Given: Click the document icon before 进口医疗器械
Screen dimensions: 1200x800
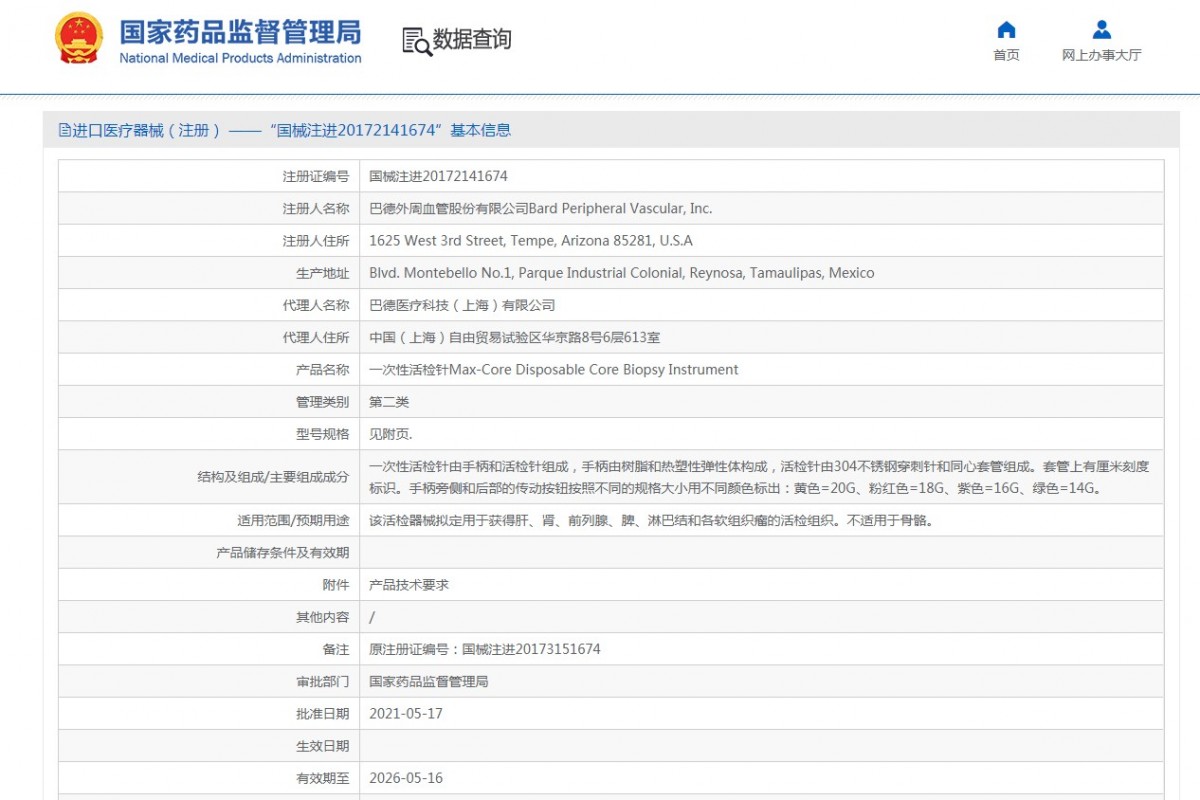Looking at the screenshot, I should [x=65, y=130].
